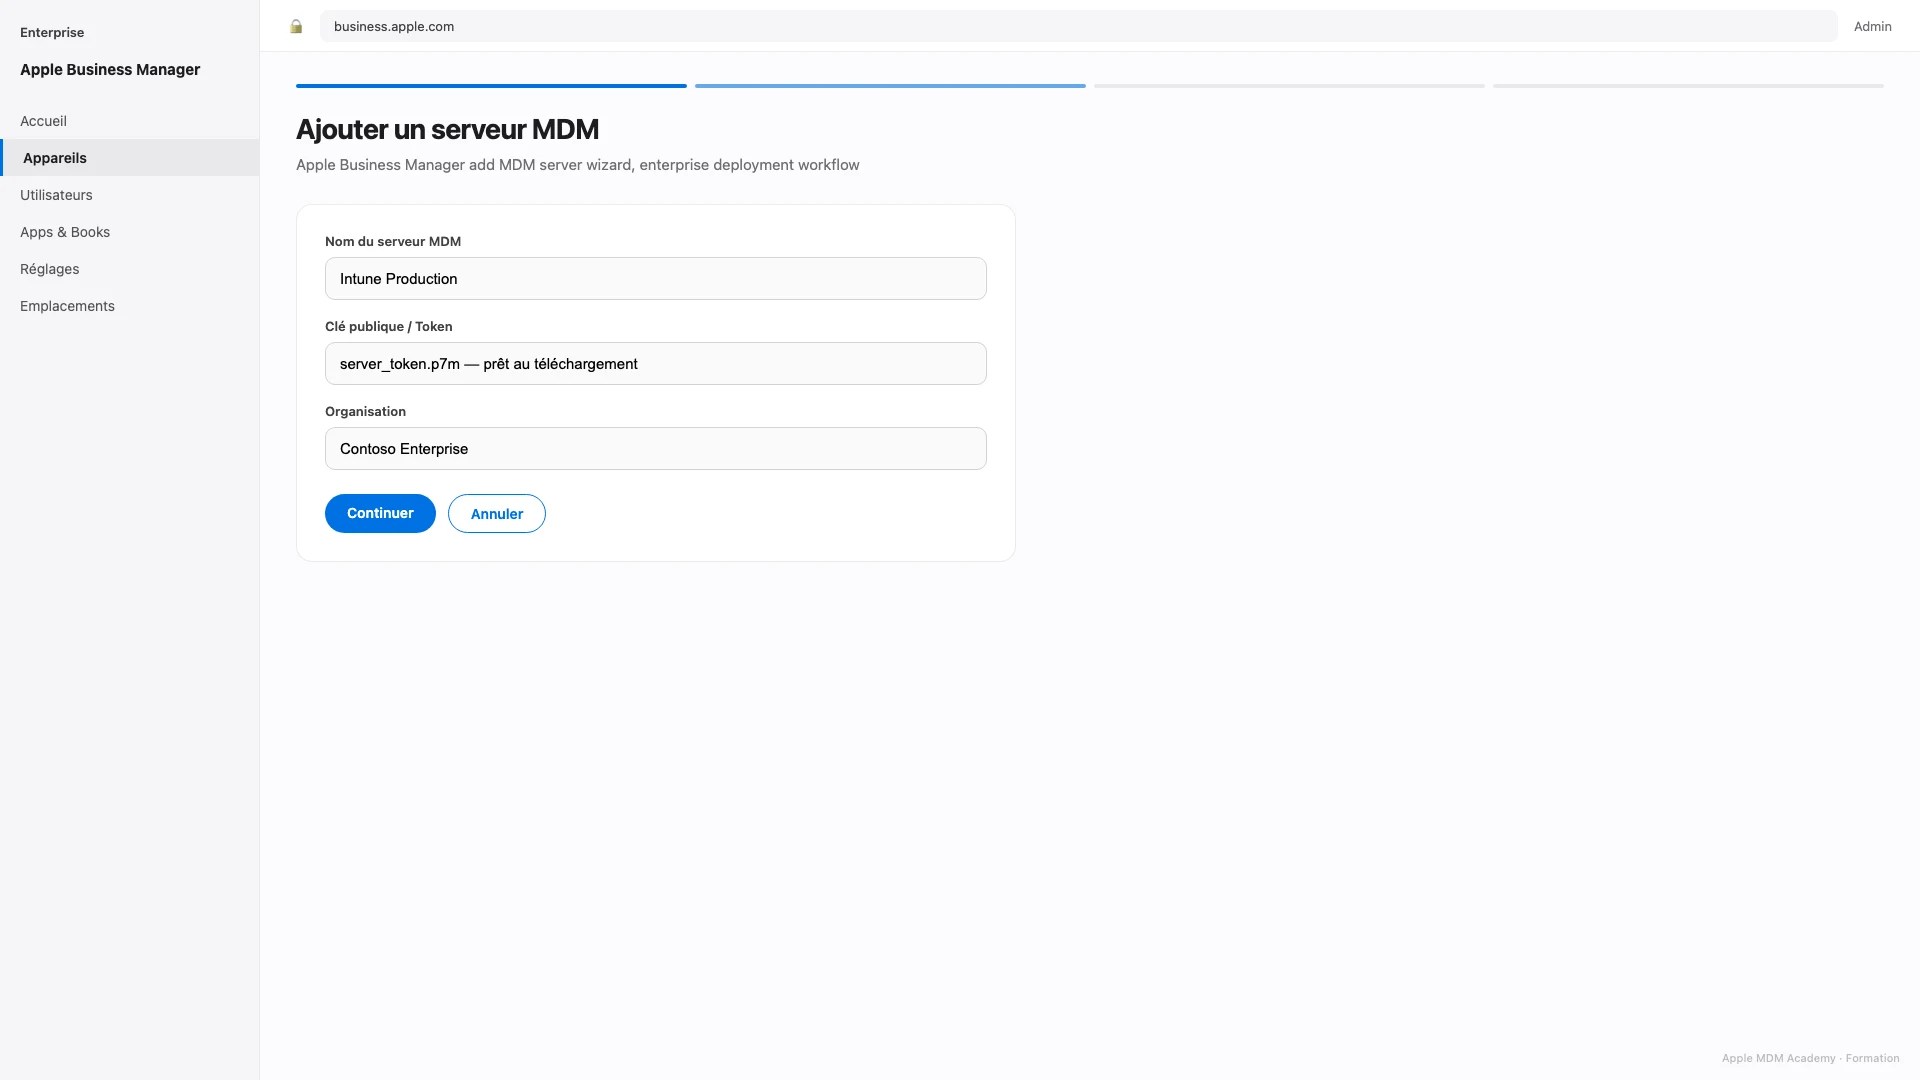Select the fourth wizard progress step
Screen dimensions: 1920x1080
(1688, 86)
